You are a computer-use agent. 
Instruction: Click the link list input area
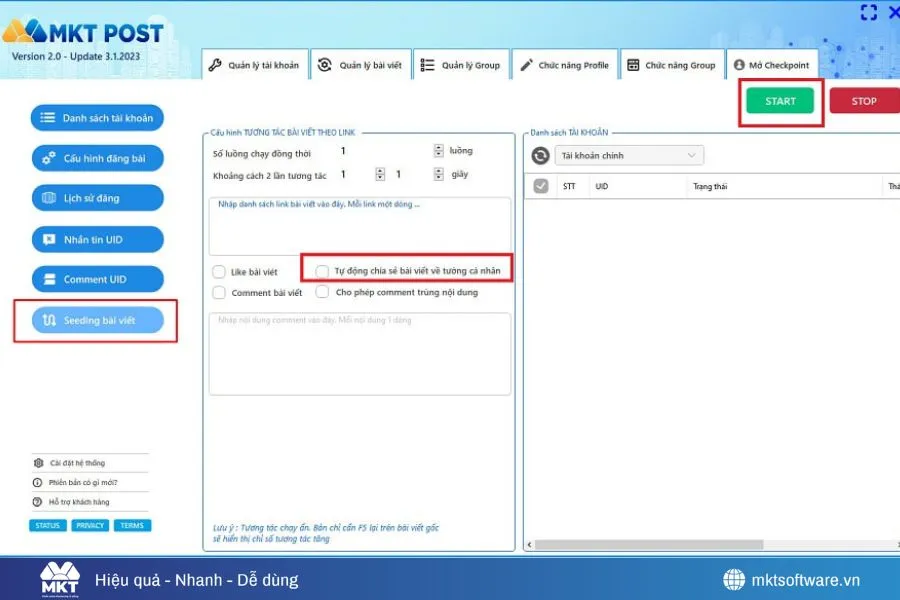pyautogui.click(x=360, y=225)
